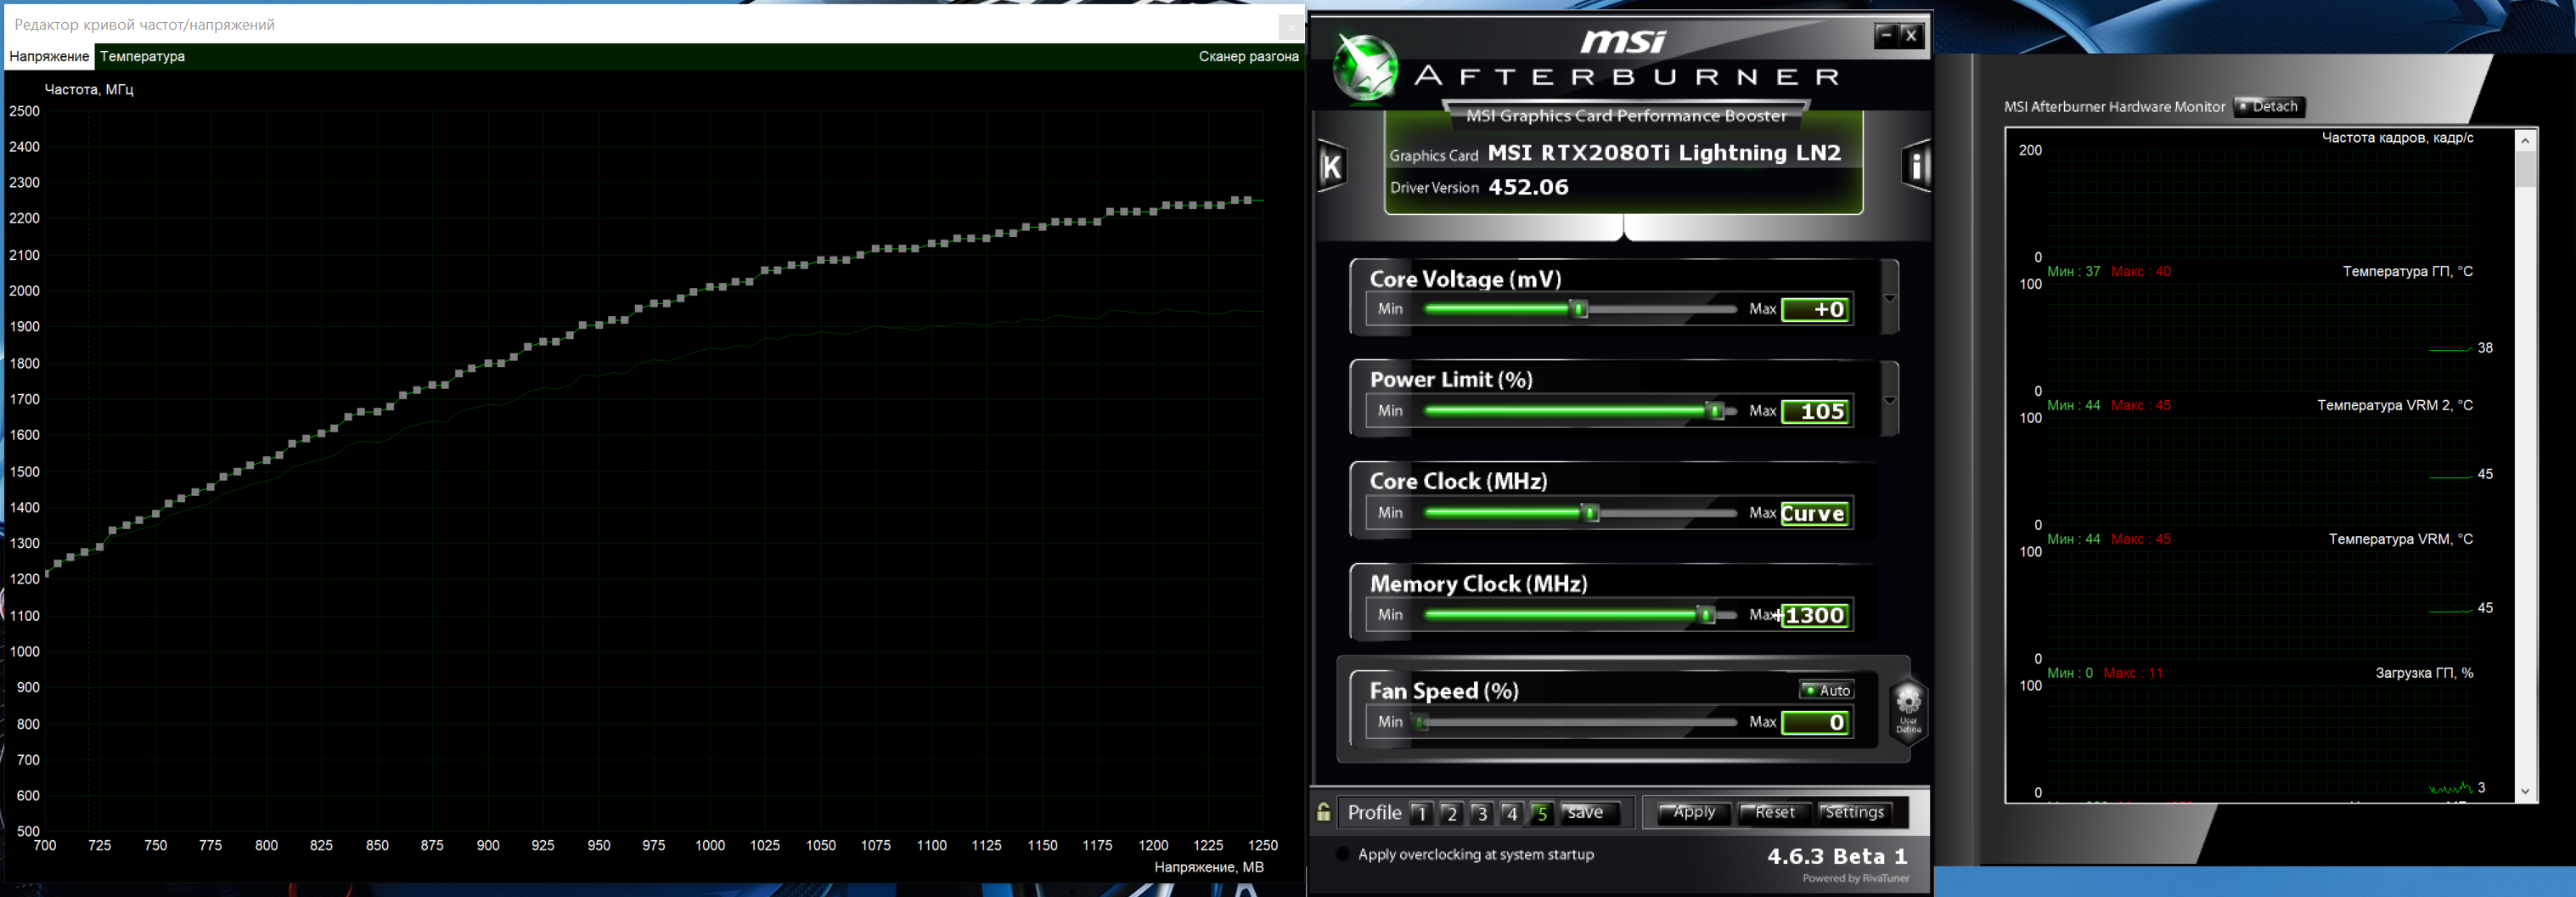Click the hardware monitor scrollbar thumb
Screen dimensions: 2576x897
[x=2526, y=168]
